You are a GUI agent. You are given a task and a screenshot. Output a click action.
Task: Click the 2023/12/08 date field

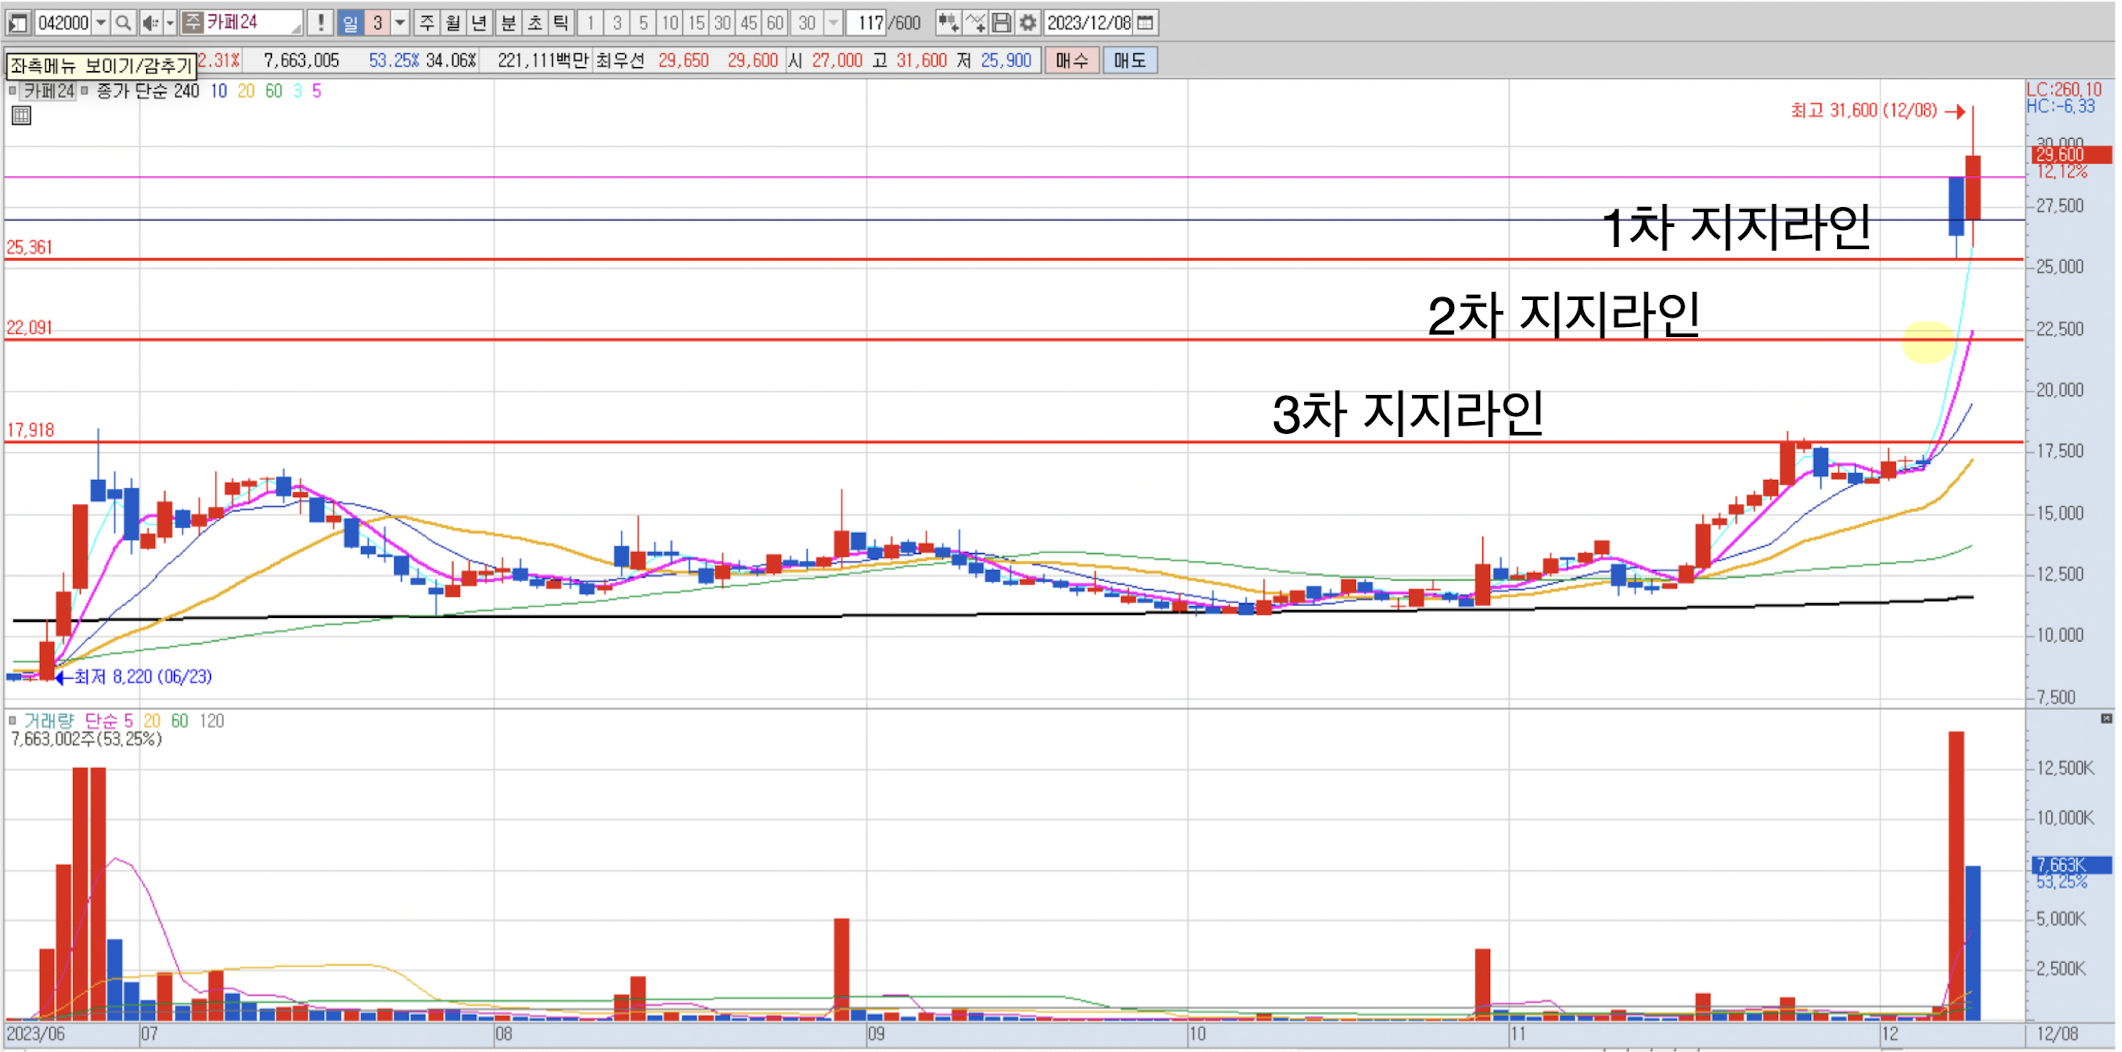pyautogui.click(x=1089, y=22)
